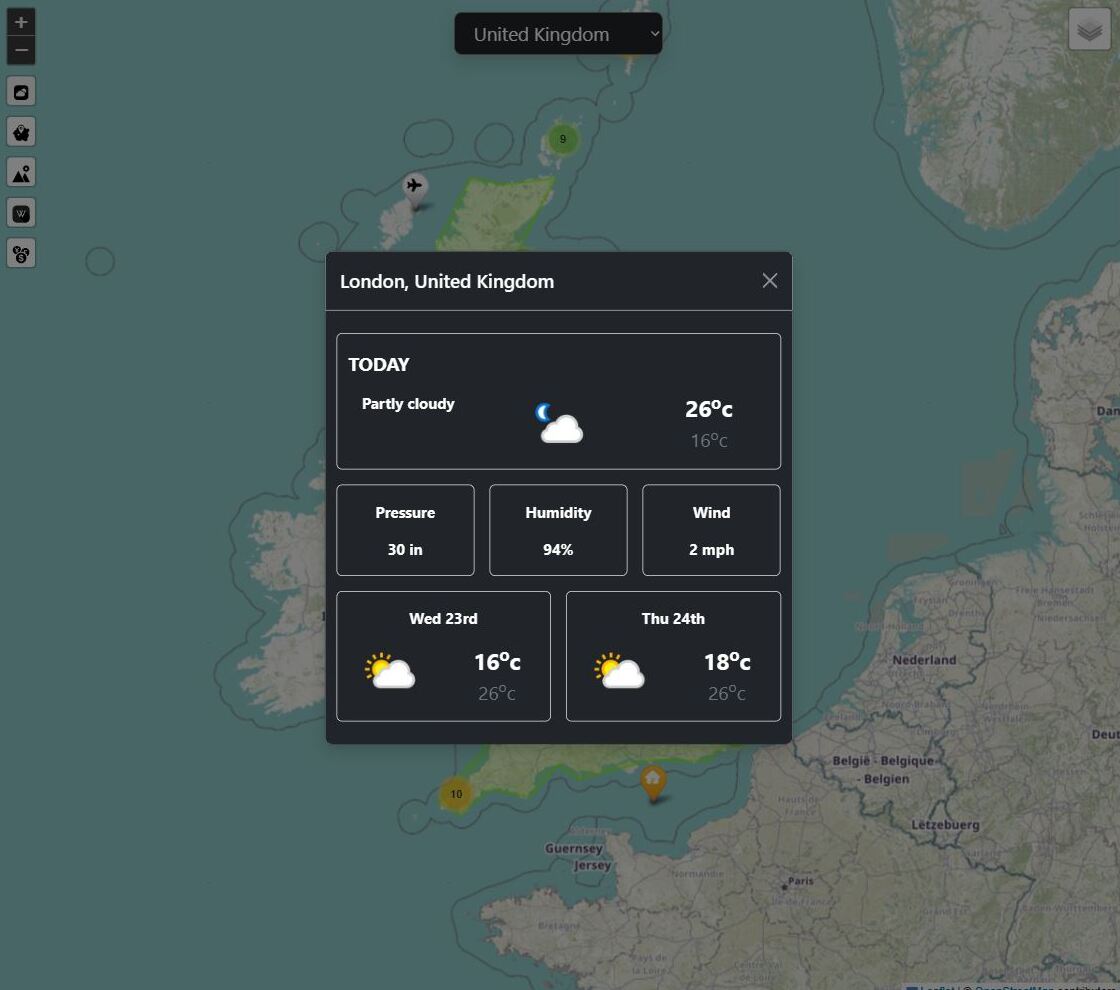Click the Wind 2 mph tile

711,530
